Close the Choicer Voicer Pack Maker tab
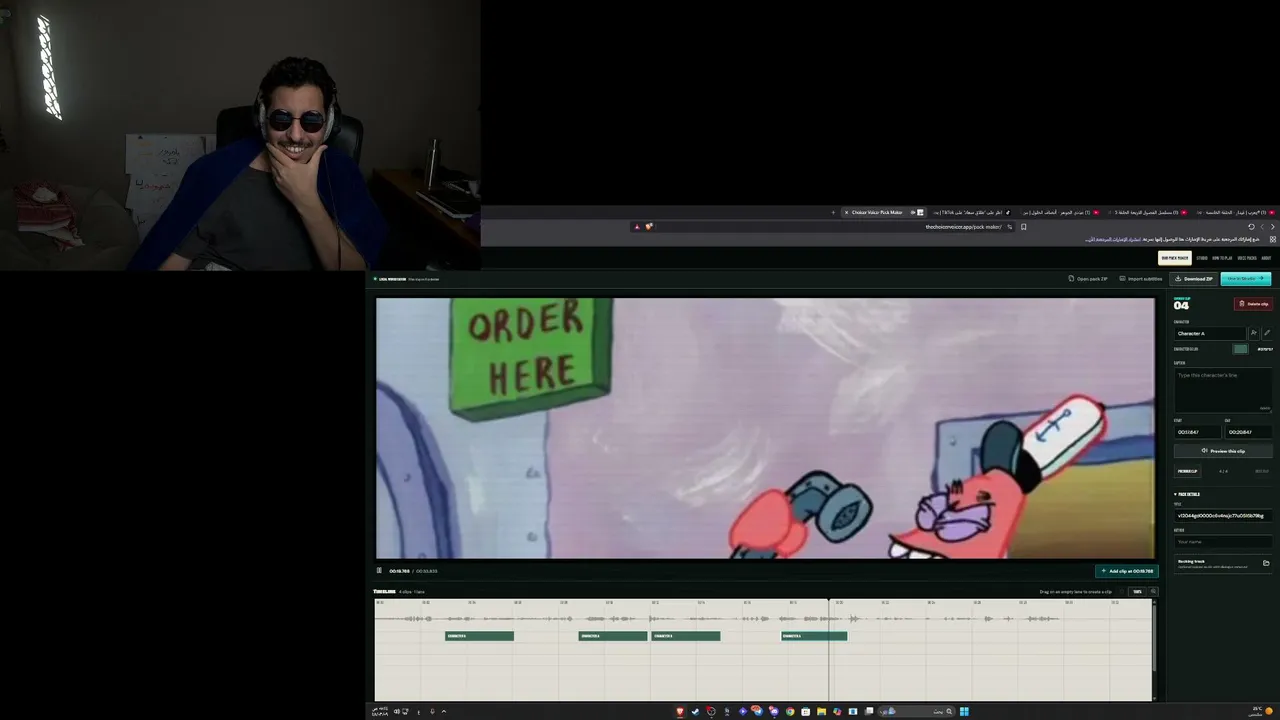This screenshot has width=1280, height=720. (x=846, y=212)
